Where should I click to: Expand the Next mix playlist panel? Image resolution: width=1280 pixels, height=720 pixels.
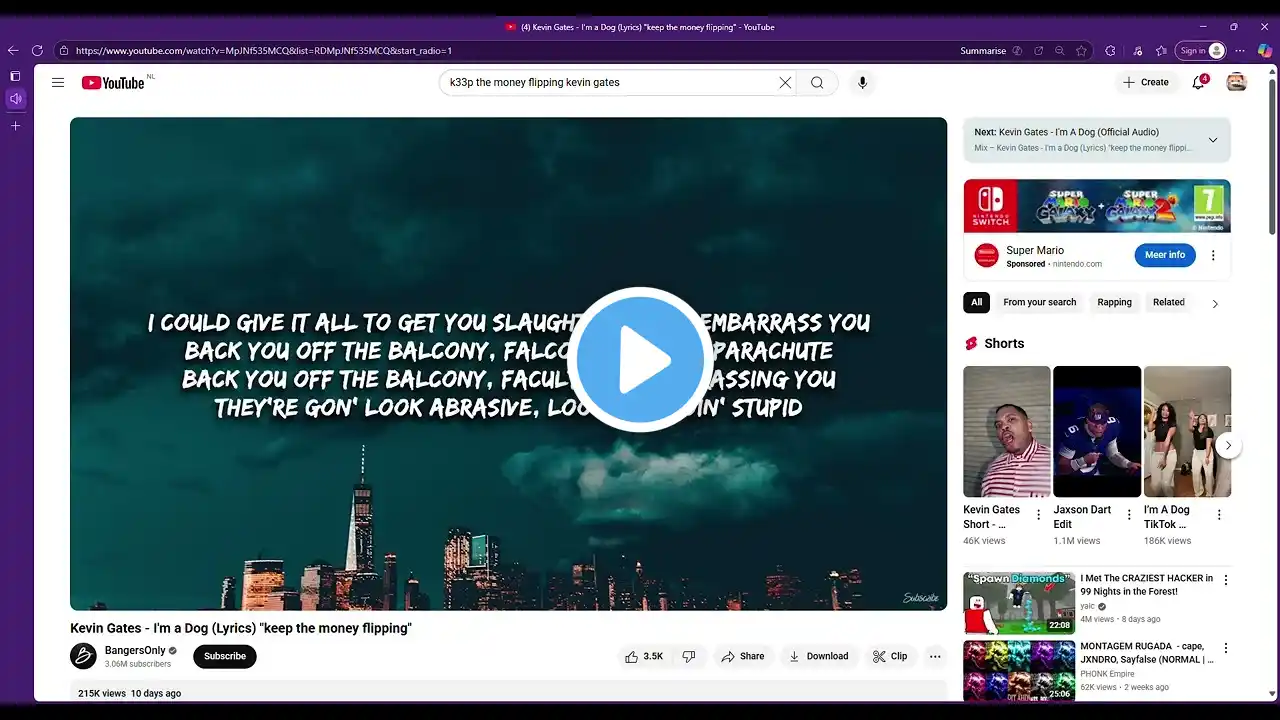point(1213,140)
